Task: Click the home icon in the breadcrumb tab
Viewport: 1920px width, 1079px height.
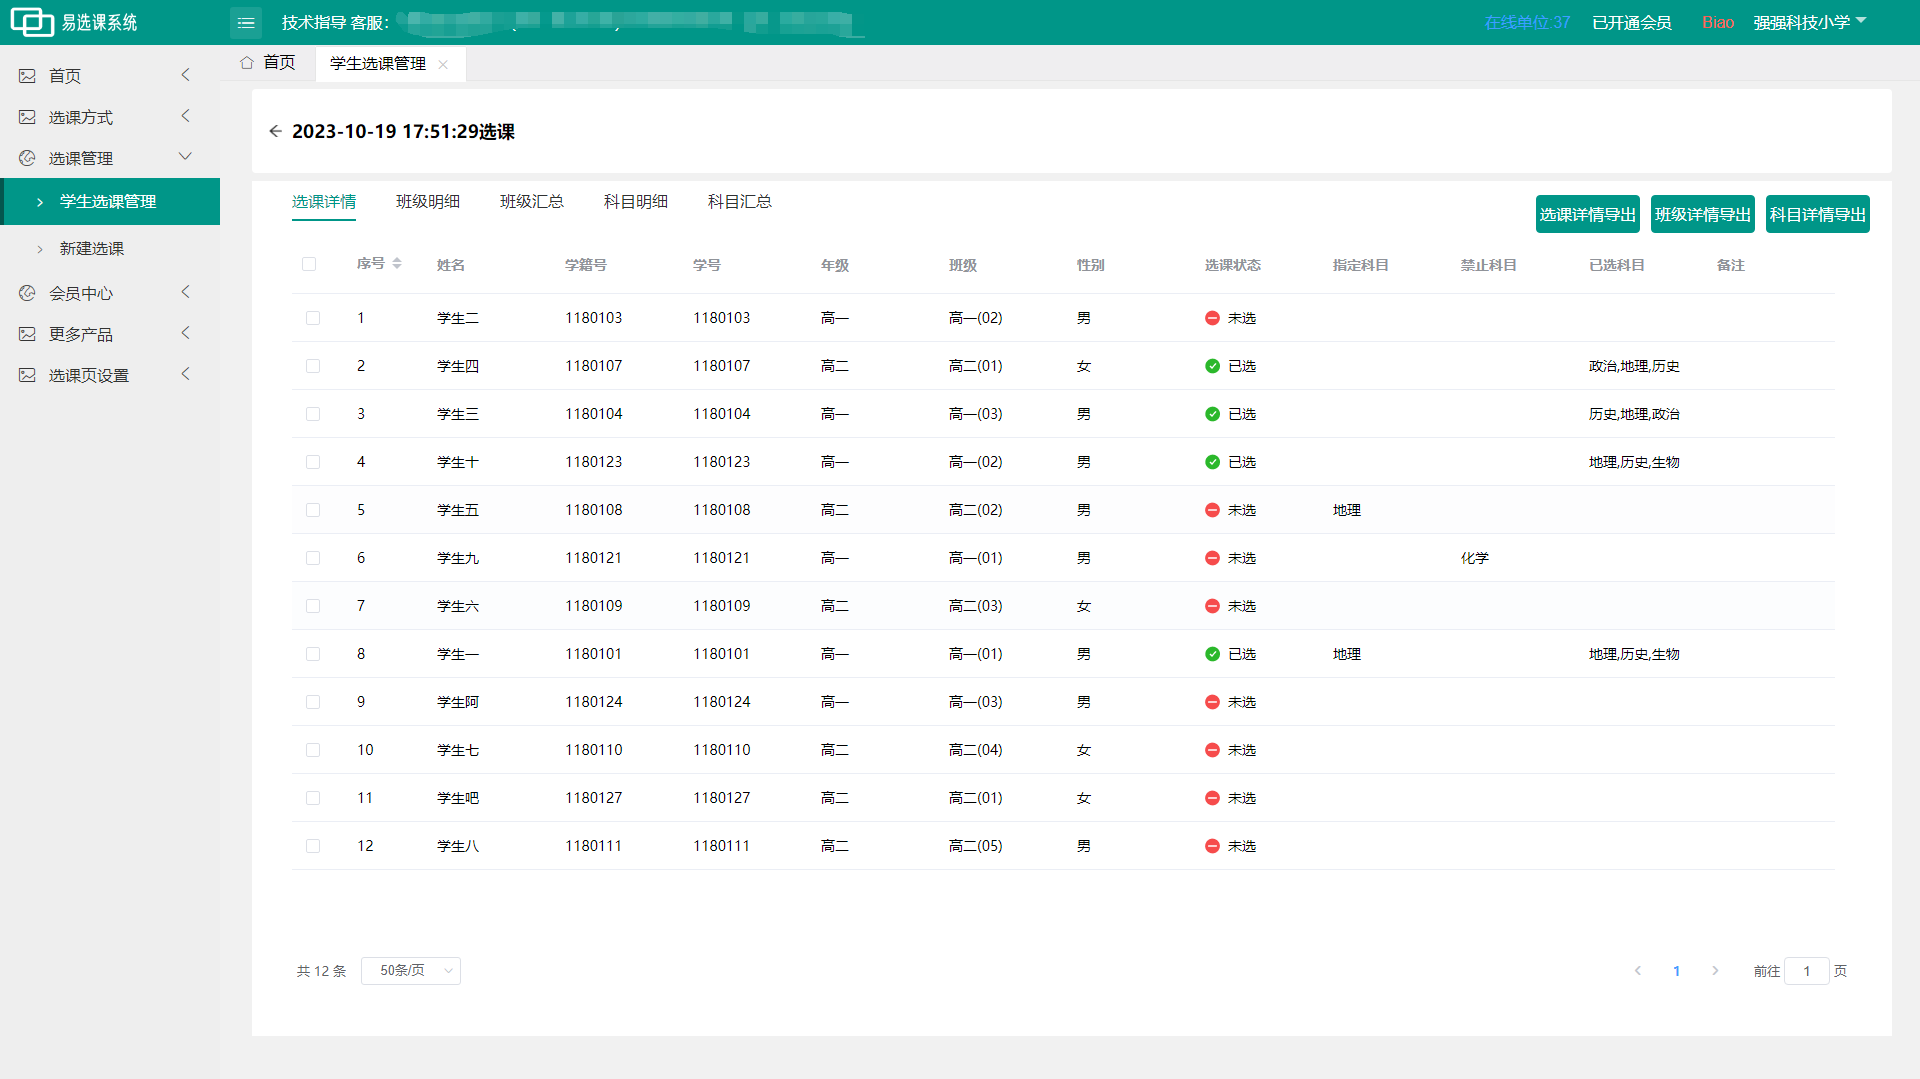Action: [x=247, y=63]
